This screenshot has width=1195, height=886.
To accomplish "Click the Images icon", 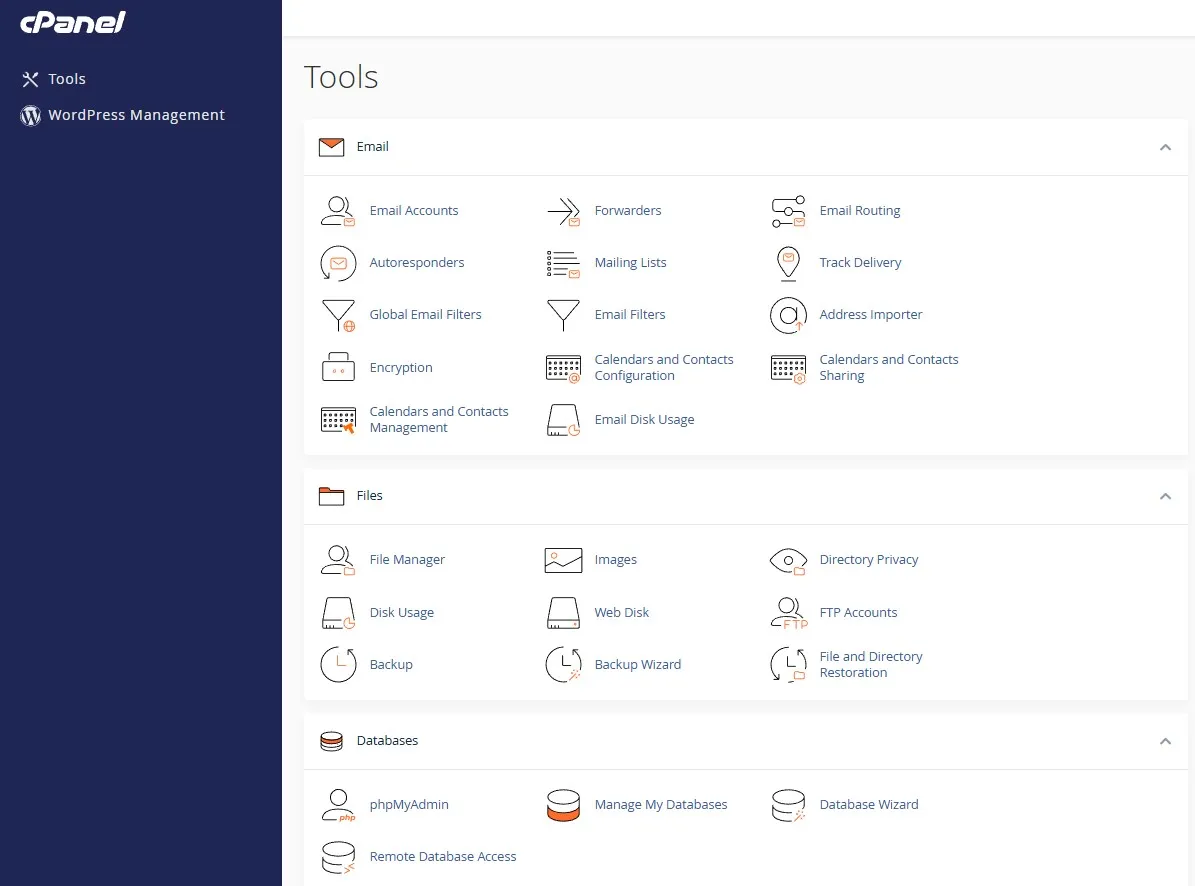I will tap(563, 560).
